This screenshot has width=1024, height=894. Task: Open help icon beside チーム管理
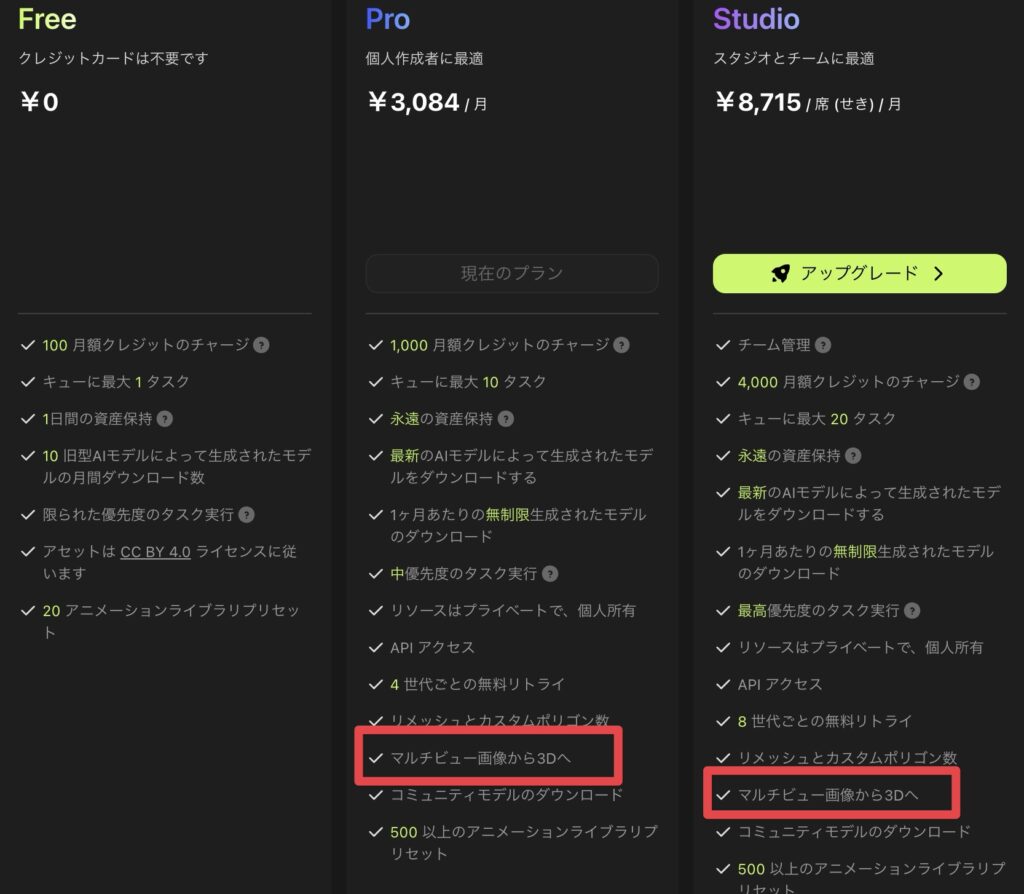823,345
